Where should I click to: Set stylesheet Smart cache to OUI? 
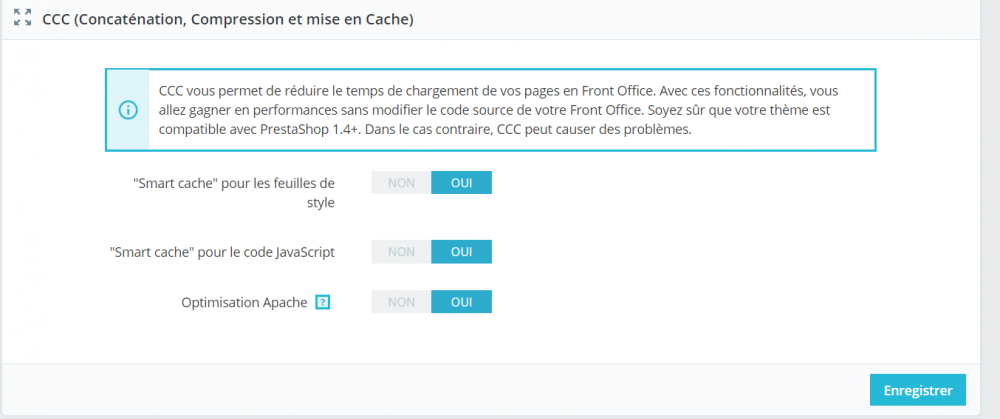[x=461, y=182]
